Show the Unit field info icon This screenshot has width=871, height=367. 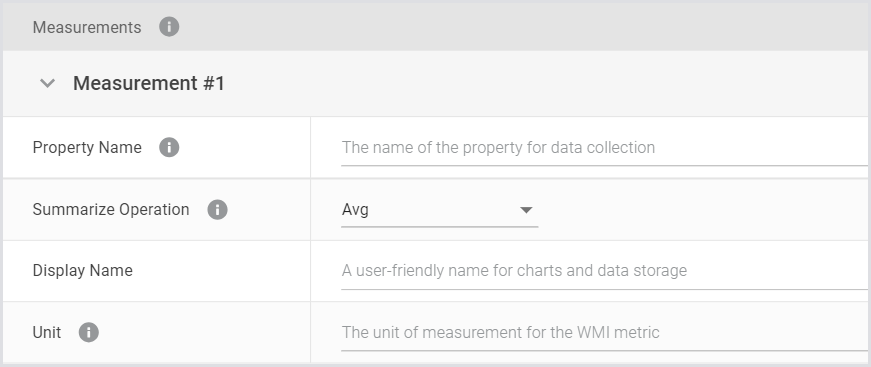[88, 333]
